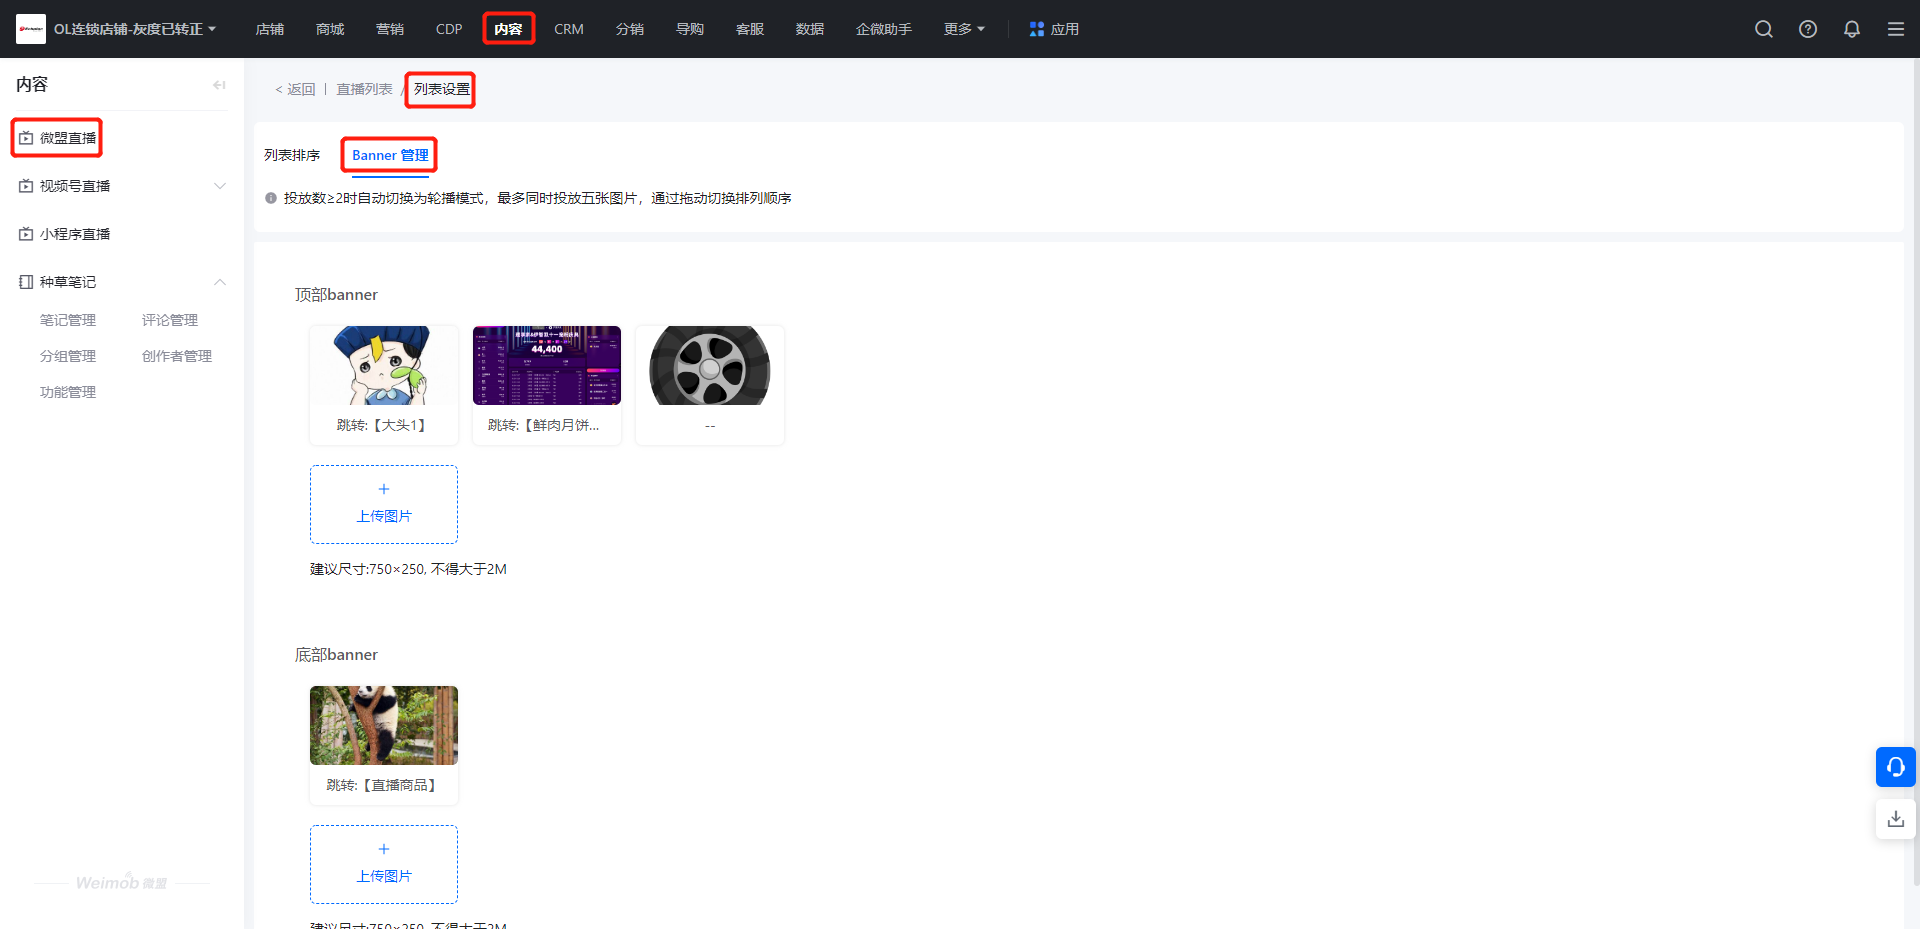Screen dimensions: 1920x929
Task: Click the store logo at the top left
Action: pos(31,29)
